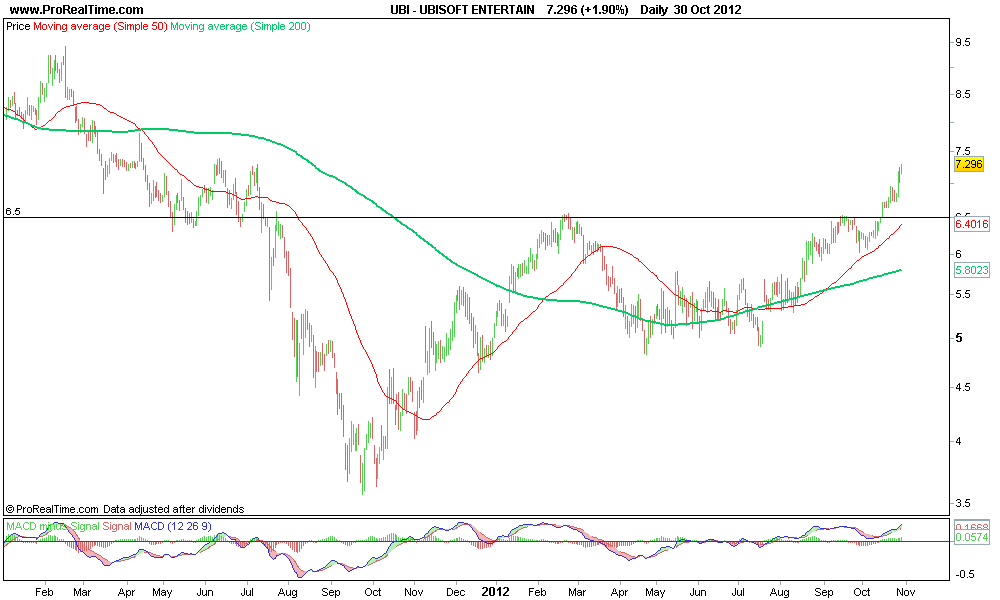Select the Price legend label
1000x600 pixels.
pyautogui.click(x=18, y=26)
